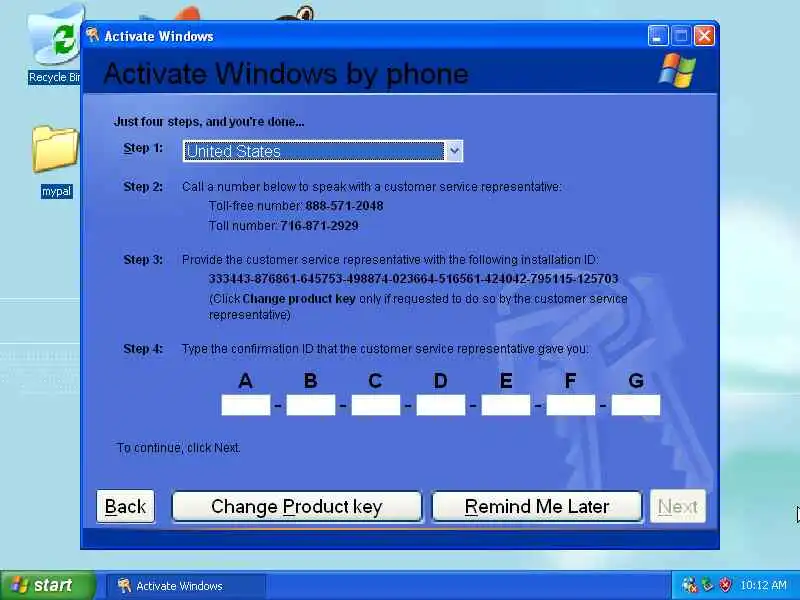This screenshot has width=800, height=600.
Task: Go back with the Back button
Action: point(126,507)
